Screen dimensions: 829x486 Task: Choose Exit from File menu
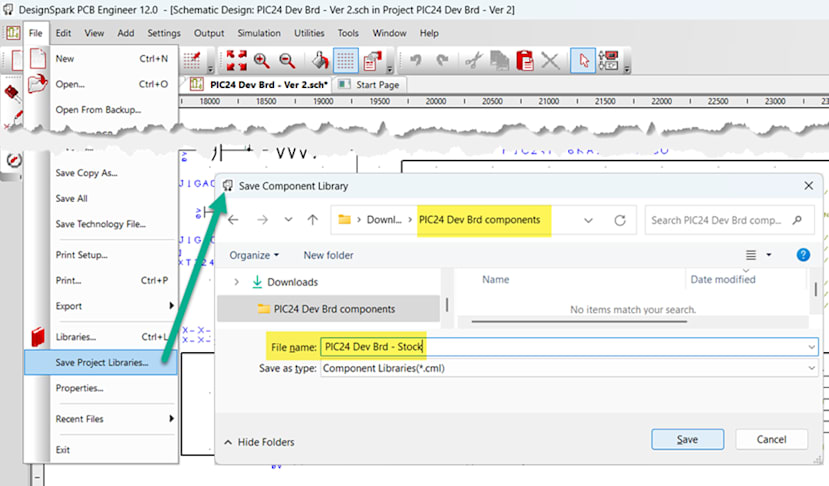pos(62,450)
